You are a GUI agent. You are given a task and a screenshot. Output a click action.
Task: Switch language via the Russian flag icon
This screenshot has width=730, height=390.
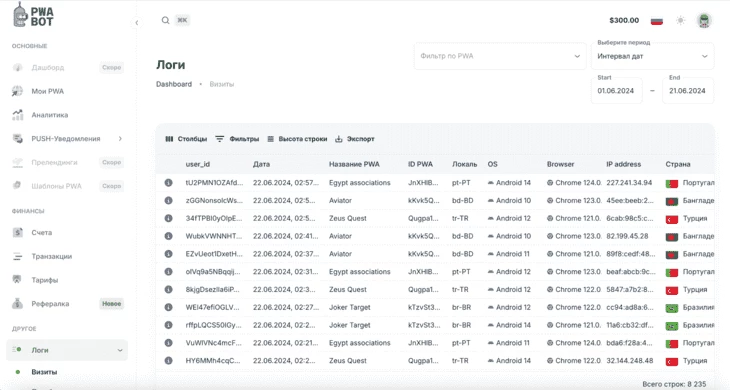656,21
